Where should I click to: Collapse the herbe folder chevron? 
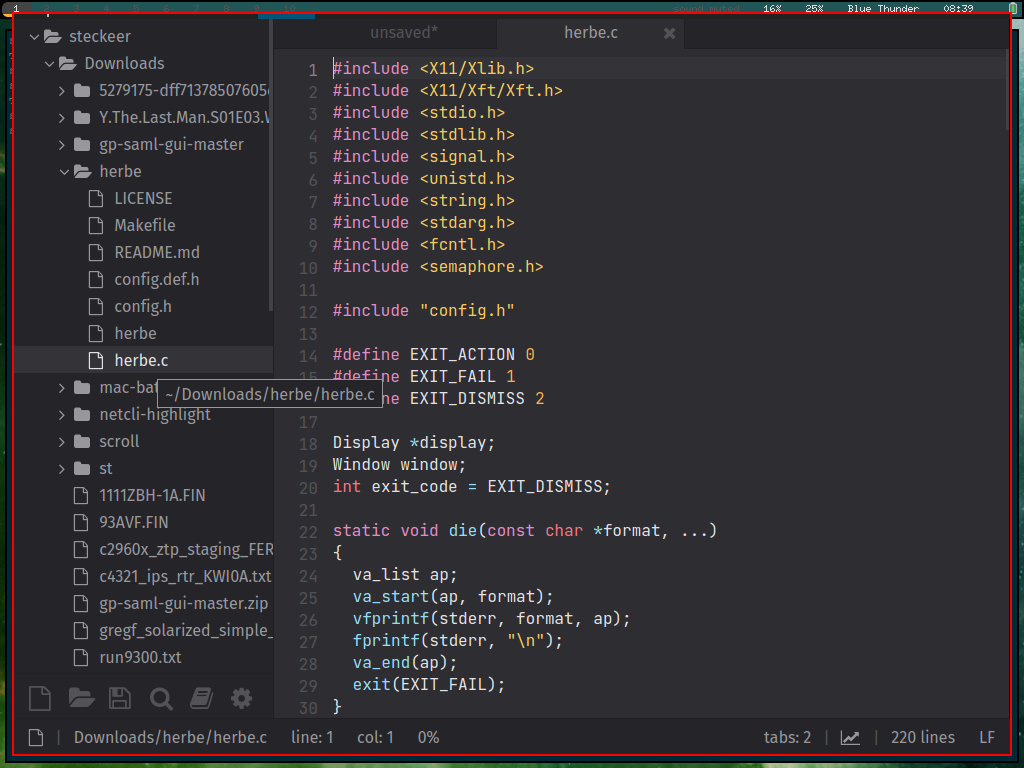(64, 172)
